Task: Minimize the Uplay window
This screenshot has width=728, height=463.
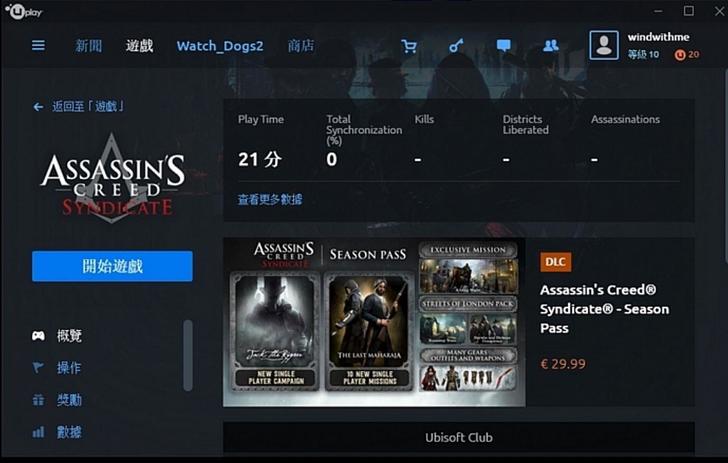Action: [658, 11]
